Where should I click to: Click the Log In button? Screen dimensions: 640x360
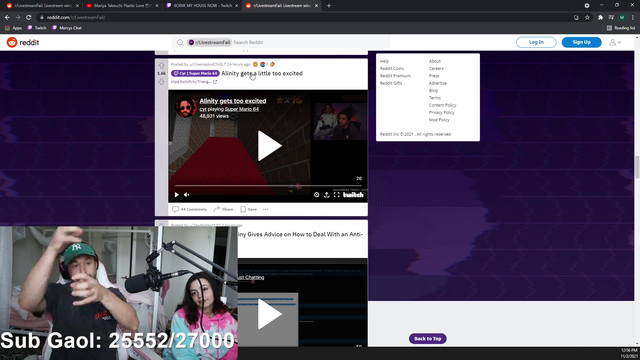pos(536,42)
